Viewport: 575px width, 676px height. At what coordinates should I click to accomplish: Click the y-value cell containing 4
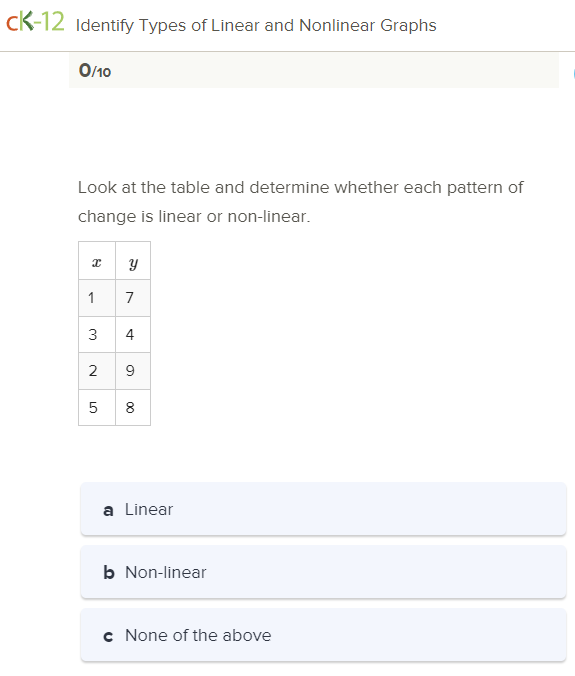[x=133, y=335]
